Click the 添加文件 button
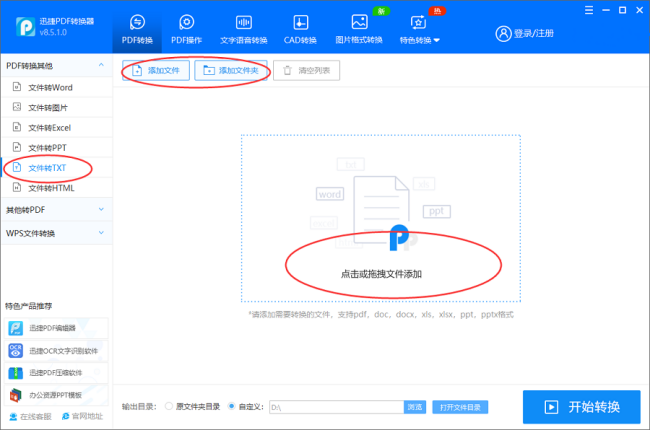The width and height of the screenshot is (650, 430). point(156,70)
